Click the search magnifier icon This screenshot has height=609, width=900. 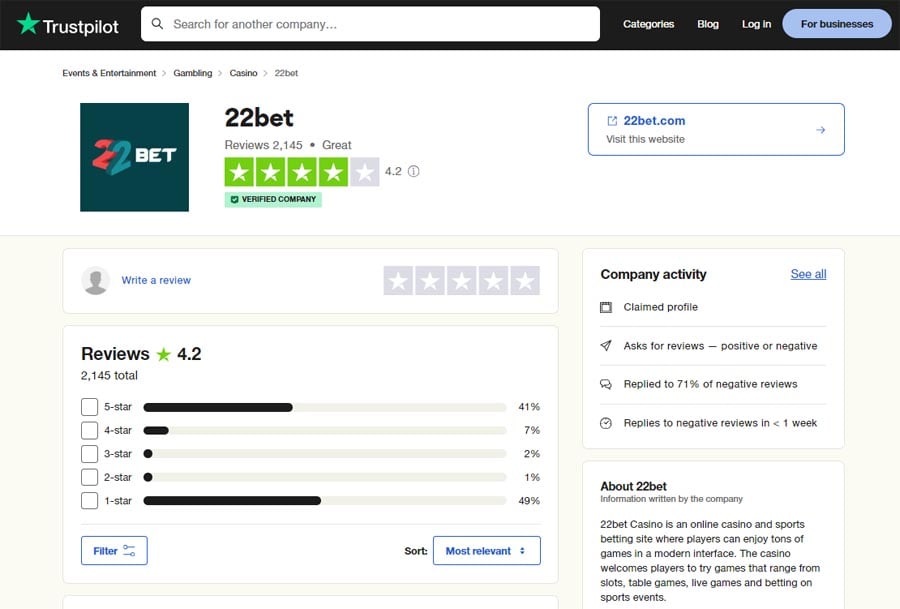[157, 24]
